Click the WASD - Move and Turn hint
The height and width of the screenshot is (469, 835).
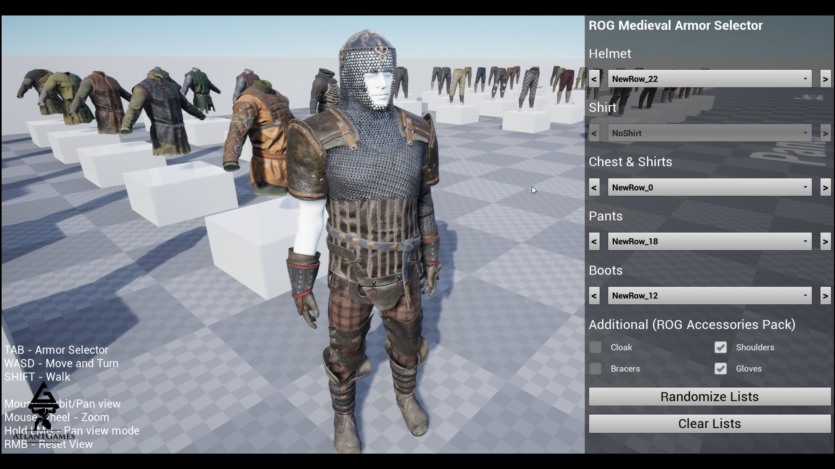tap(61, 364)
